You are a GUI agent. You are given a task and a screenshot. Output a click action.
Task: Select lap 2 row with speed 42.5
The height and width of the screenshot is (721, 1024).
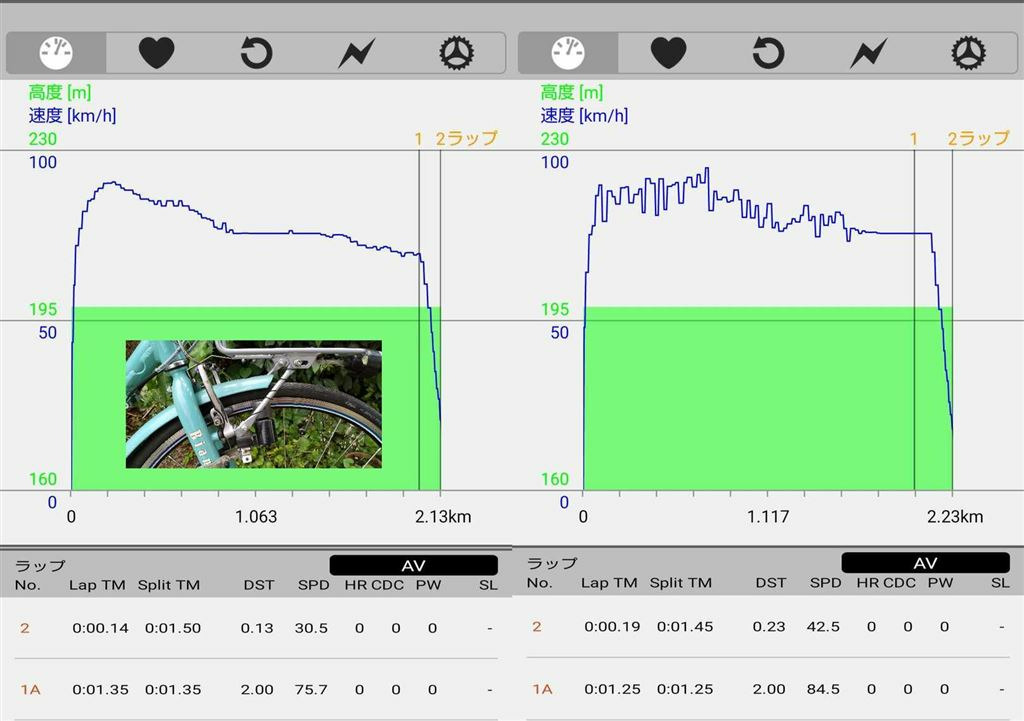[x=768, y=626]
